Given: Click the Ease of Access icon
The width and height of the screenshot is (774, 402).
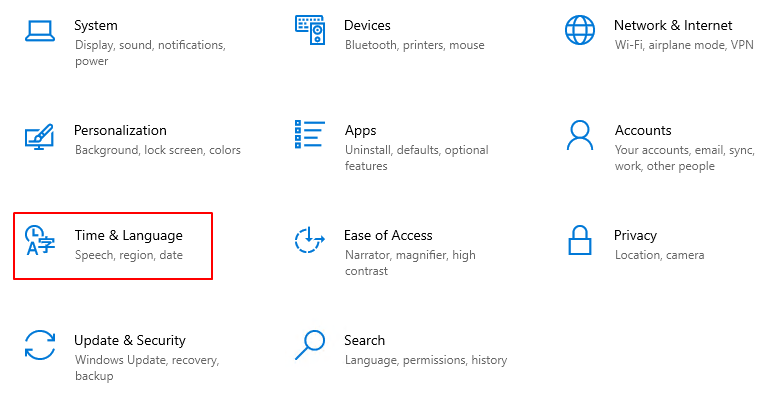Looking at the screenshot, I should pyautogui.click(x=310, y=240).
